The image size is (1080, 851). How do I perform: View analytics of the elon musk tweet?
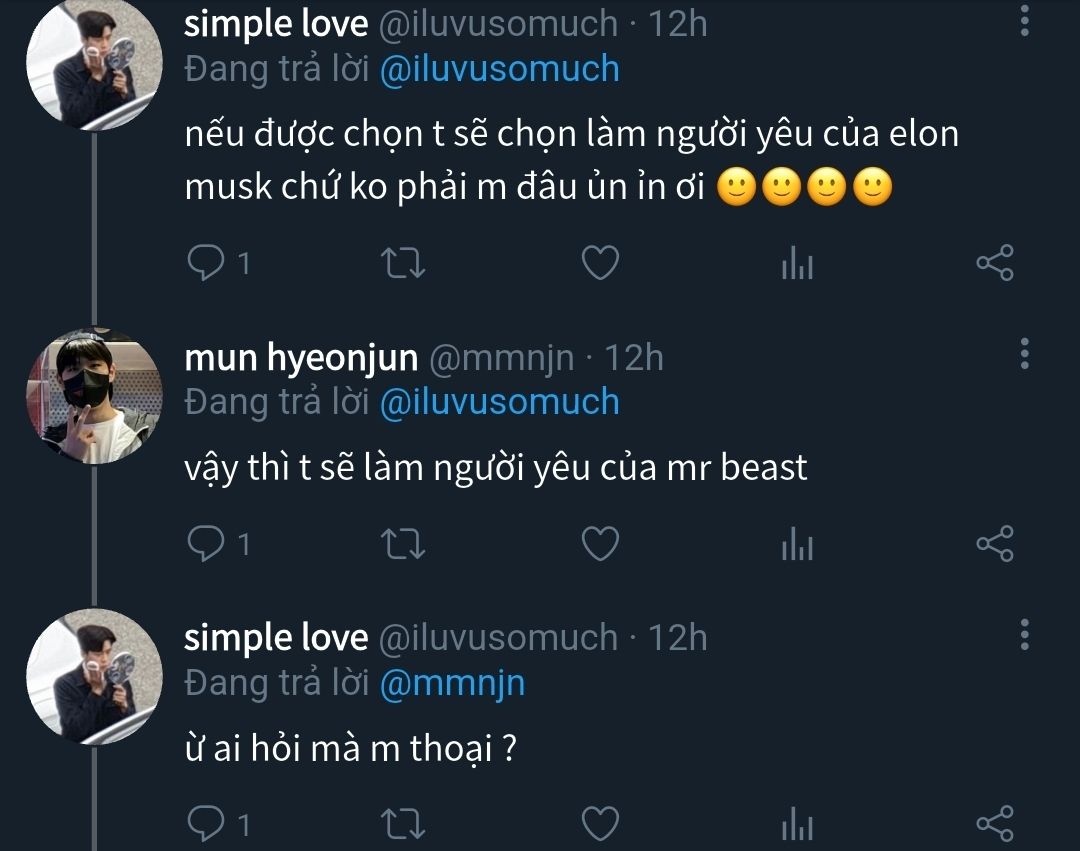tap(797, 264)
